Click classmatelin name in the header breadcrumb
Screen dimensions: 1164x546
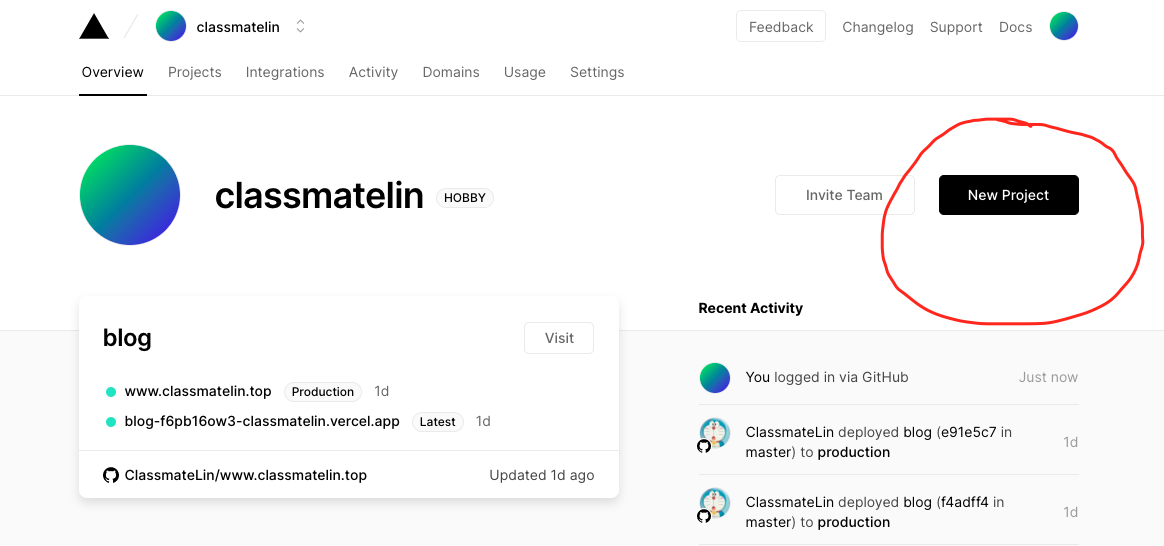(x=238, y=27)
